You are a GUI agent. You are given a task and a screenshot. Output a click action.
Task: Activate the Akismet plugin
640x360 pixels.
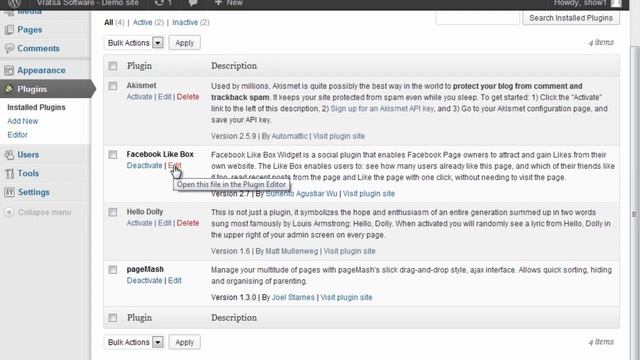(139, 97)
